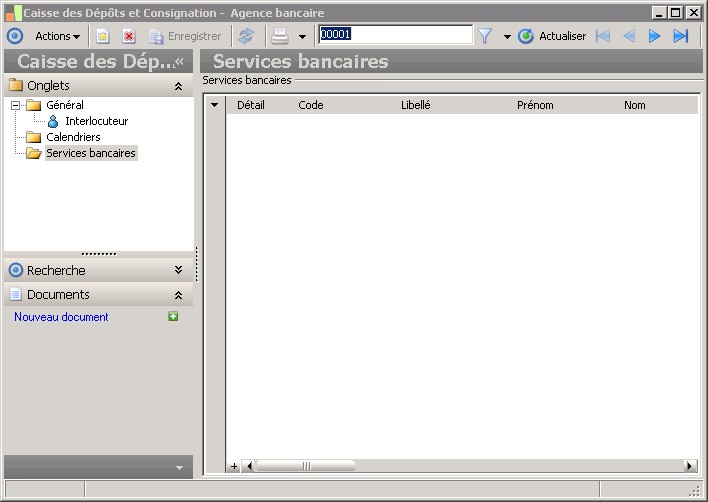The height and width of the screenshot is (502, 708).
Task: Click the filter funnel icon
Action: (x=485, y=36)
